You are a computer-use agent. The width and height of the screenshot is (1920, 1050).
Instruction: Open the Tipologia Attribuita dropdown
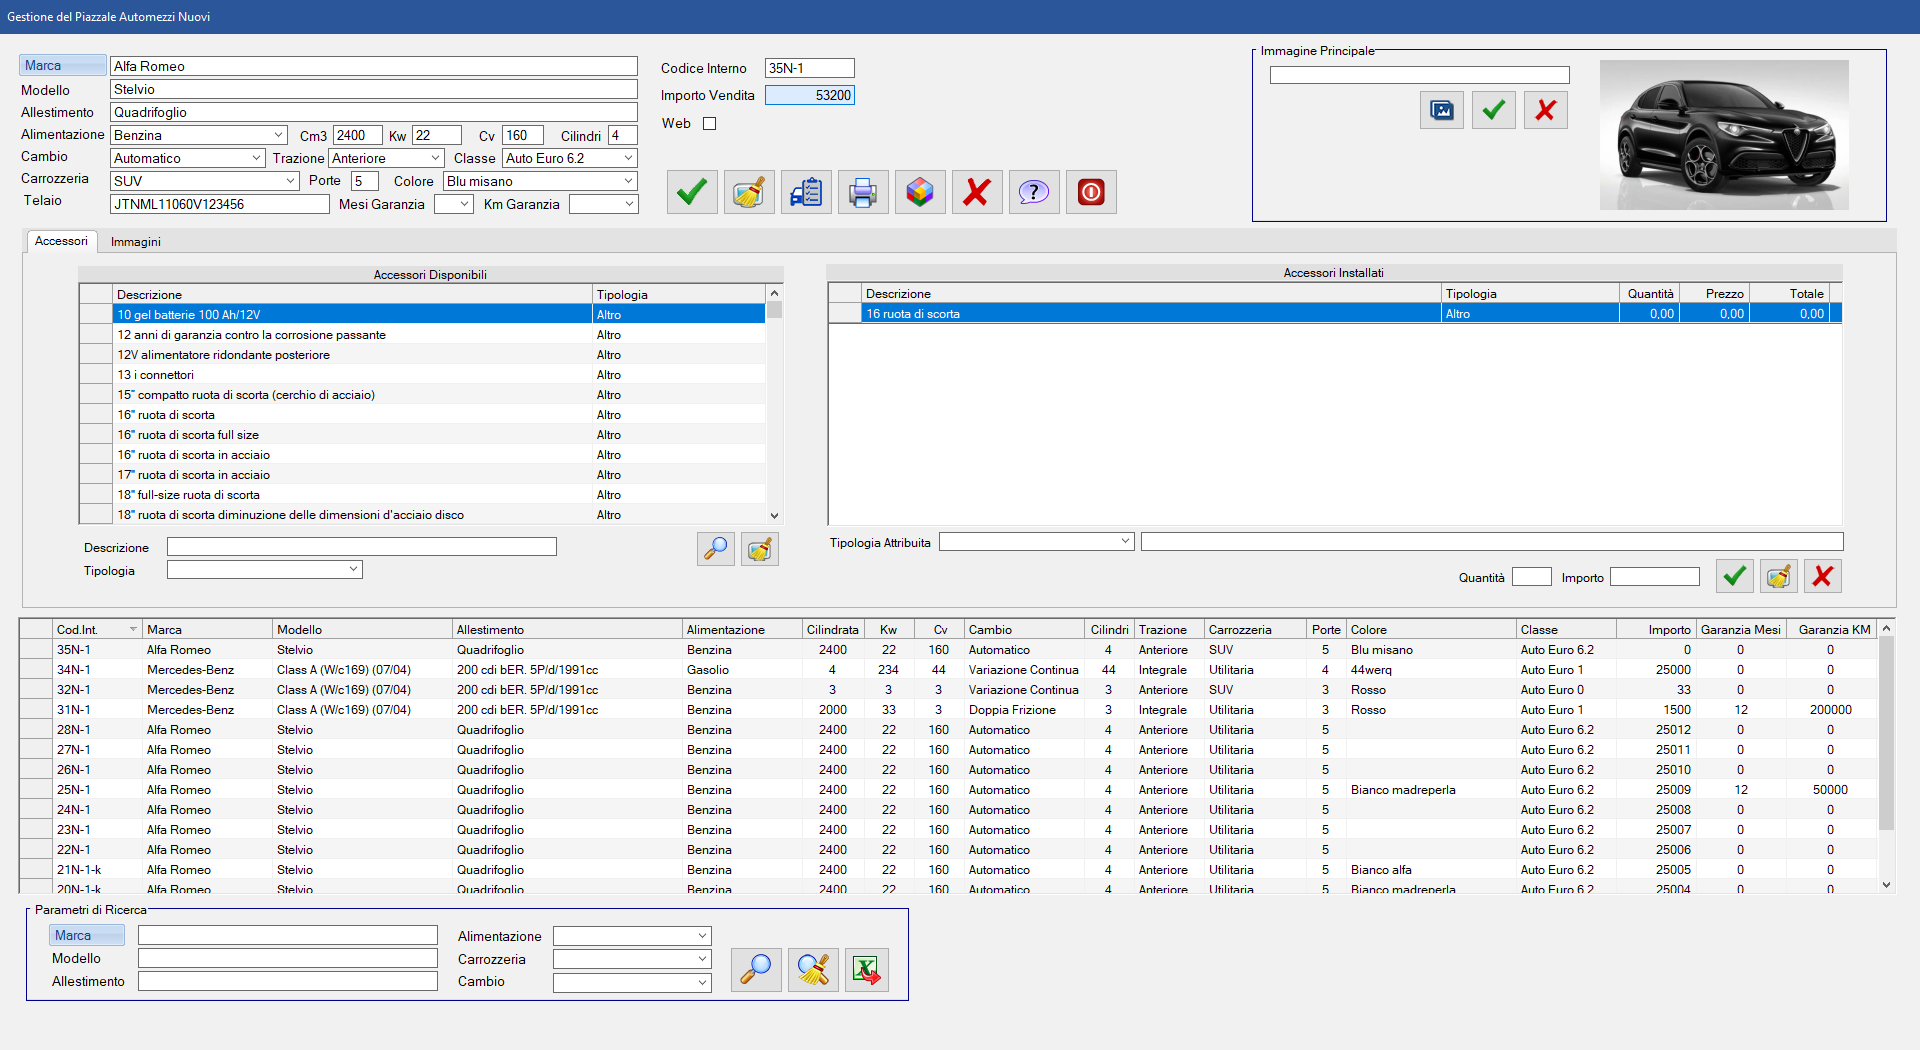(x=1124, y=542)
